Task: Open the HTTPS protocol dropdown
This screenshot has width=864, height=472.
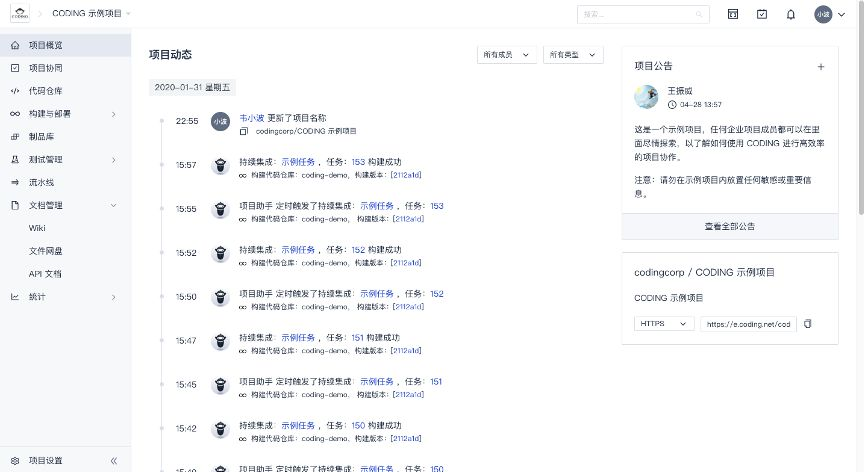Action: [x=664, y=324]
